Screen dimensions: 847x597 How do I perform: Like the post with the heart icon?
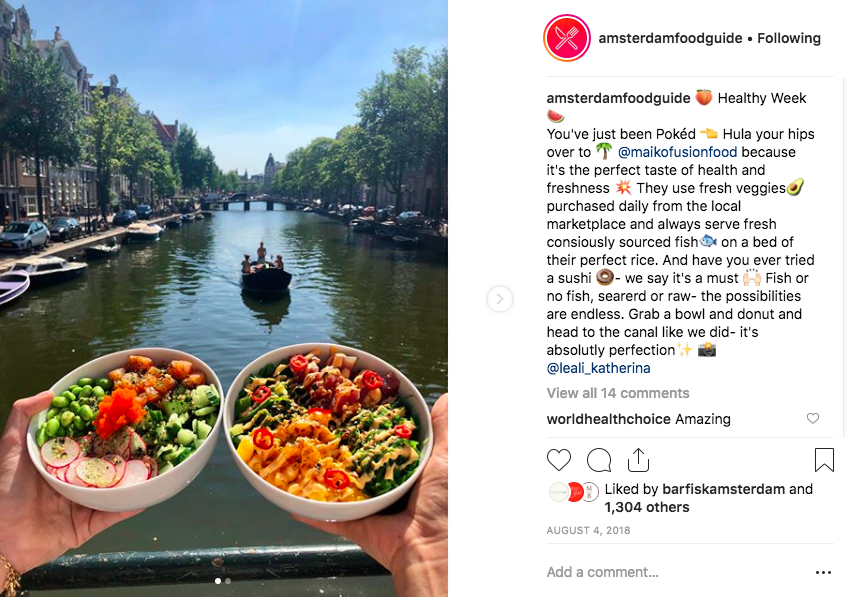click(559, 460)
